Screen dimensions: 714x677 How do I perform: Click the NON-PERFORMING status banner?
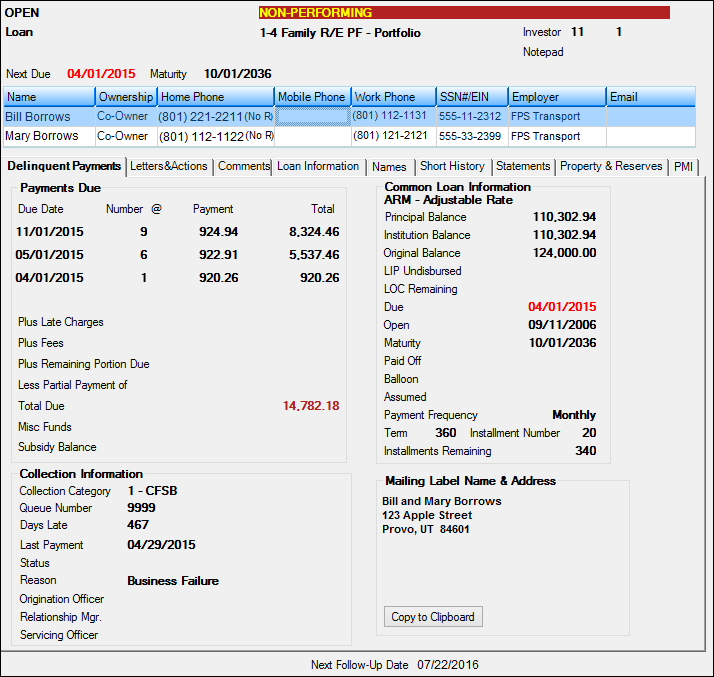click(464, 13)
